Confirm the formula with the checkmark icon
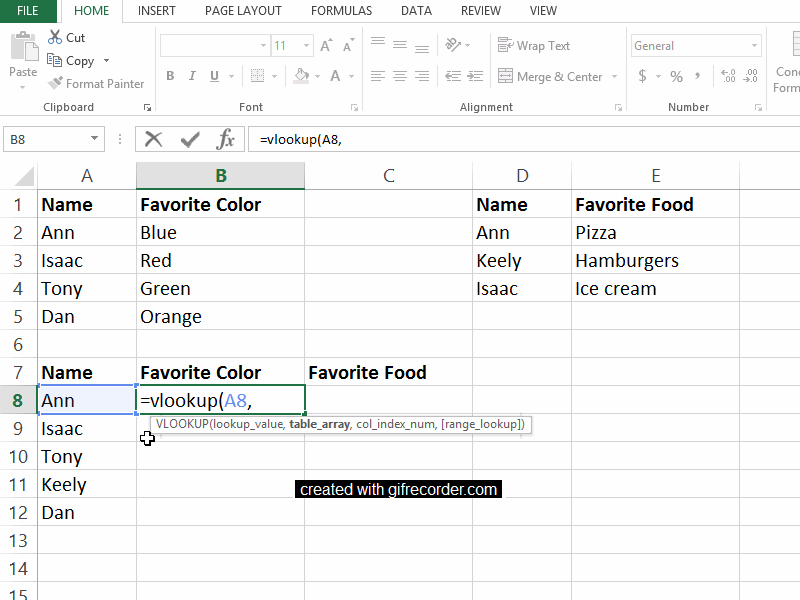Screen dimensions: 800x600 tap(190, 139)
